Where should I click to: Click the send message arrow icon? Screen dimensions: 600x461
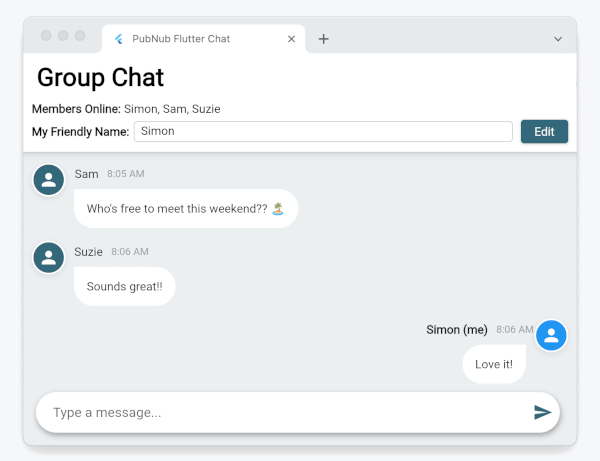tap(542, 412)
